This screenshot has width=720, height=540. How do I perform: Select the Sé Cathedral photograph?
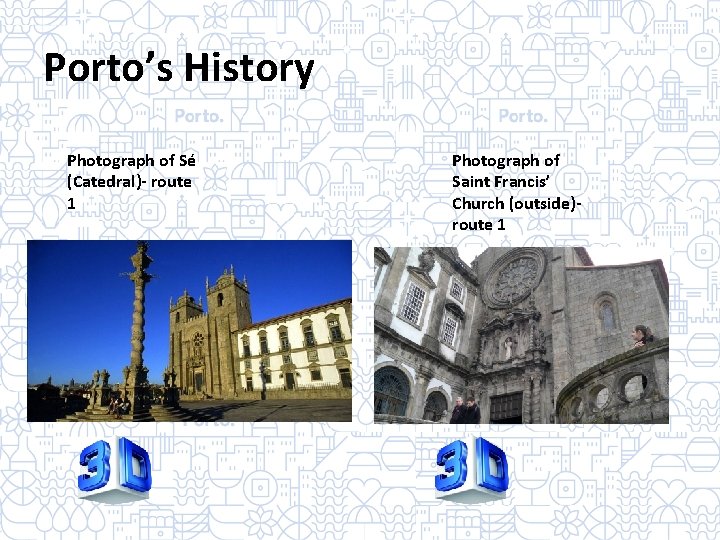(x=190, y=331)
